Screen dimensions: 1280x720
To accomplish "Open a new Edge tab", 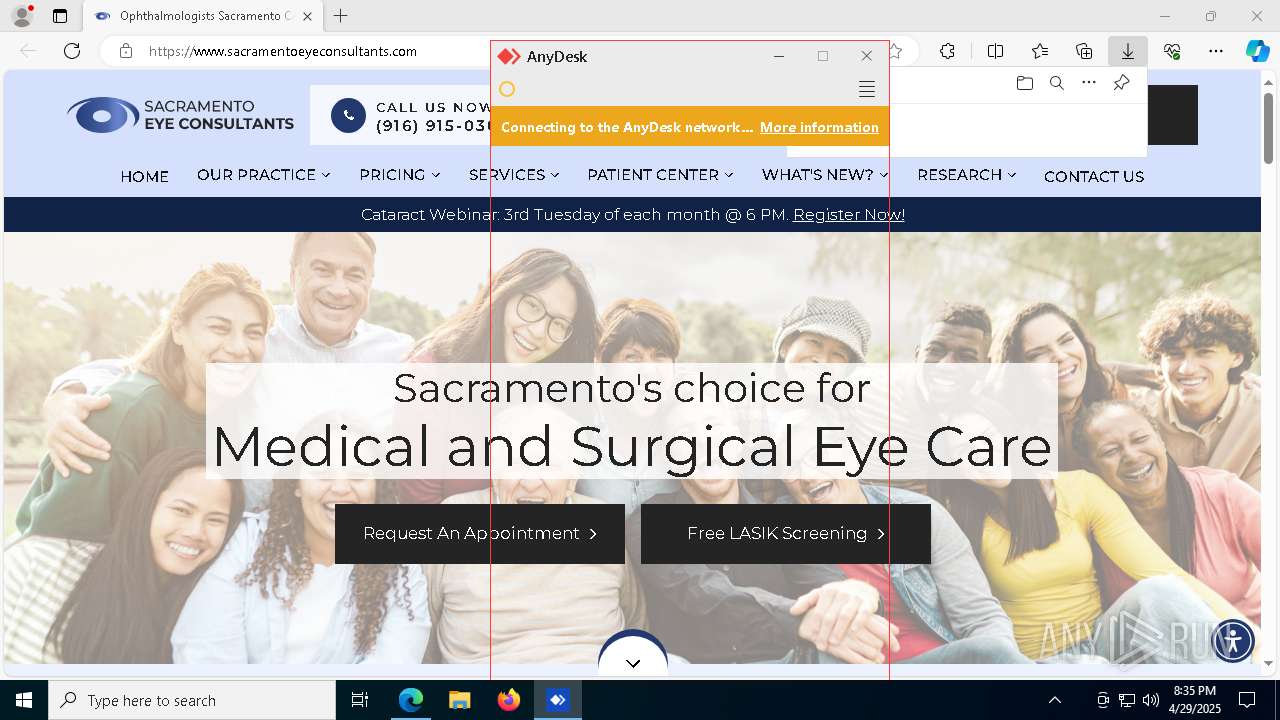I will [x=341, y=16].
